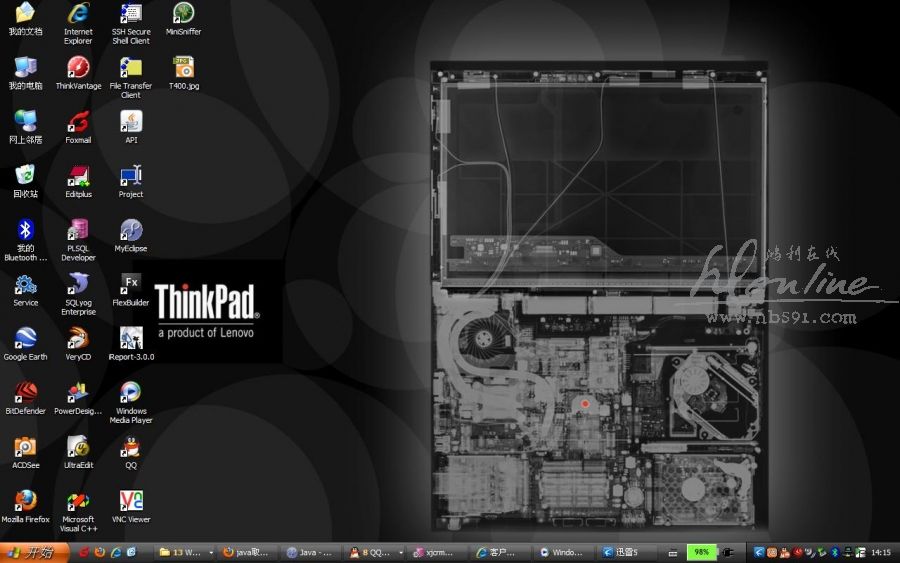Switch to the 迅雷5 taskbar window
The height and width of the screenshot is (563, 900).
tap(628, 552)
